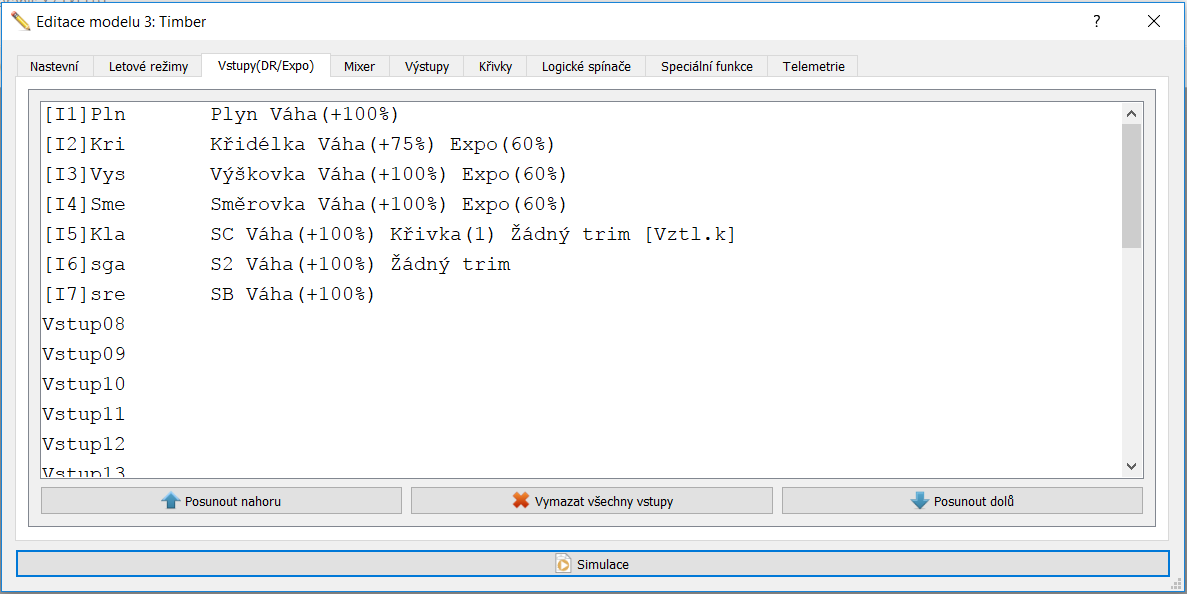This screenshot has height=594, width=1187.
Task: Select the empty Vstup08 row
Action: [x=84, y=325]
